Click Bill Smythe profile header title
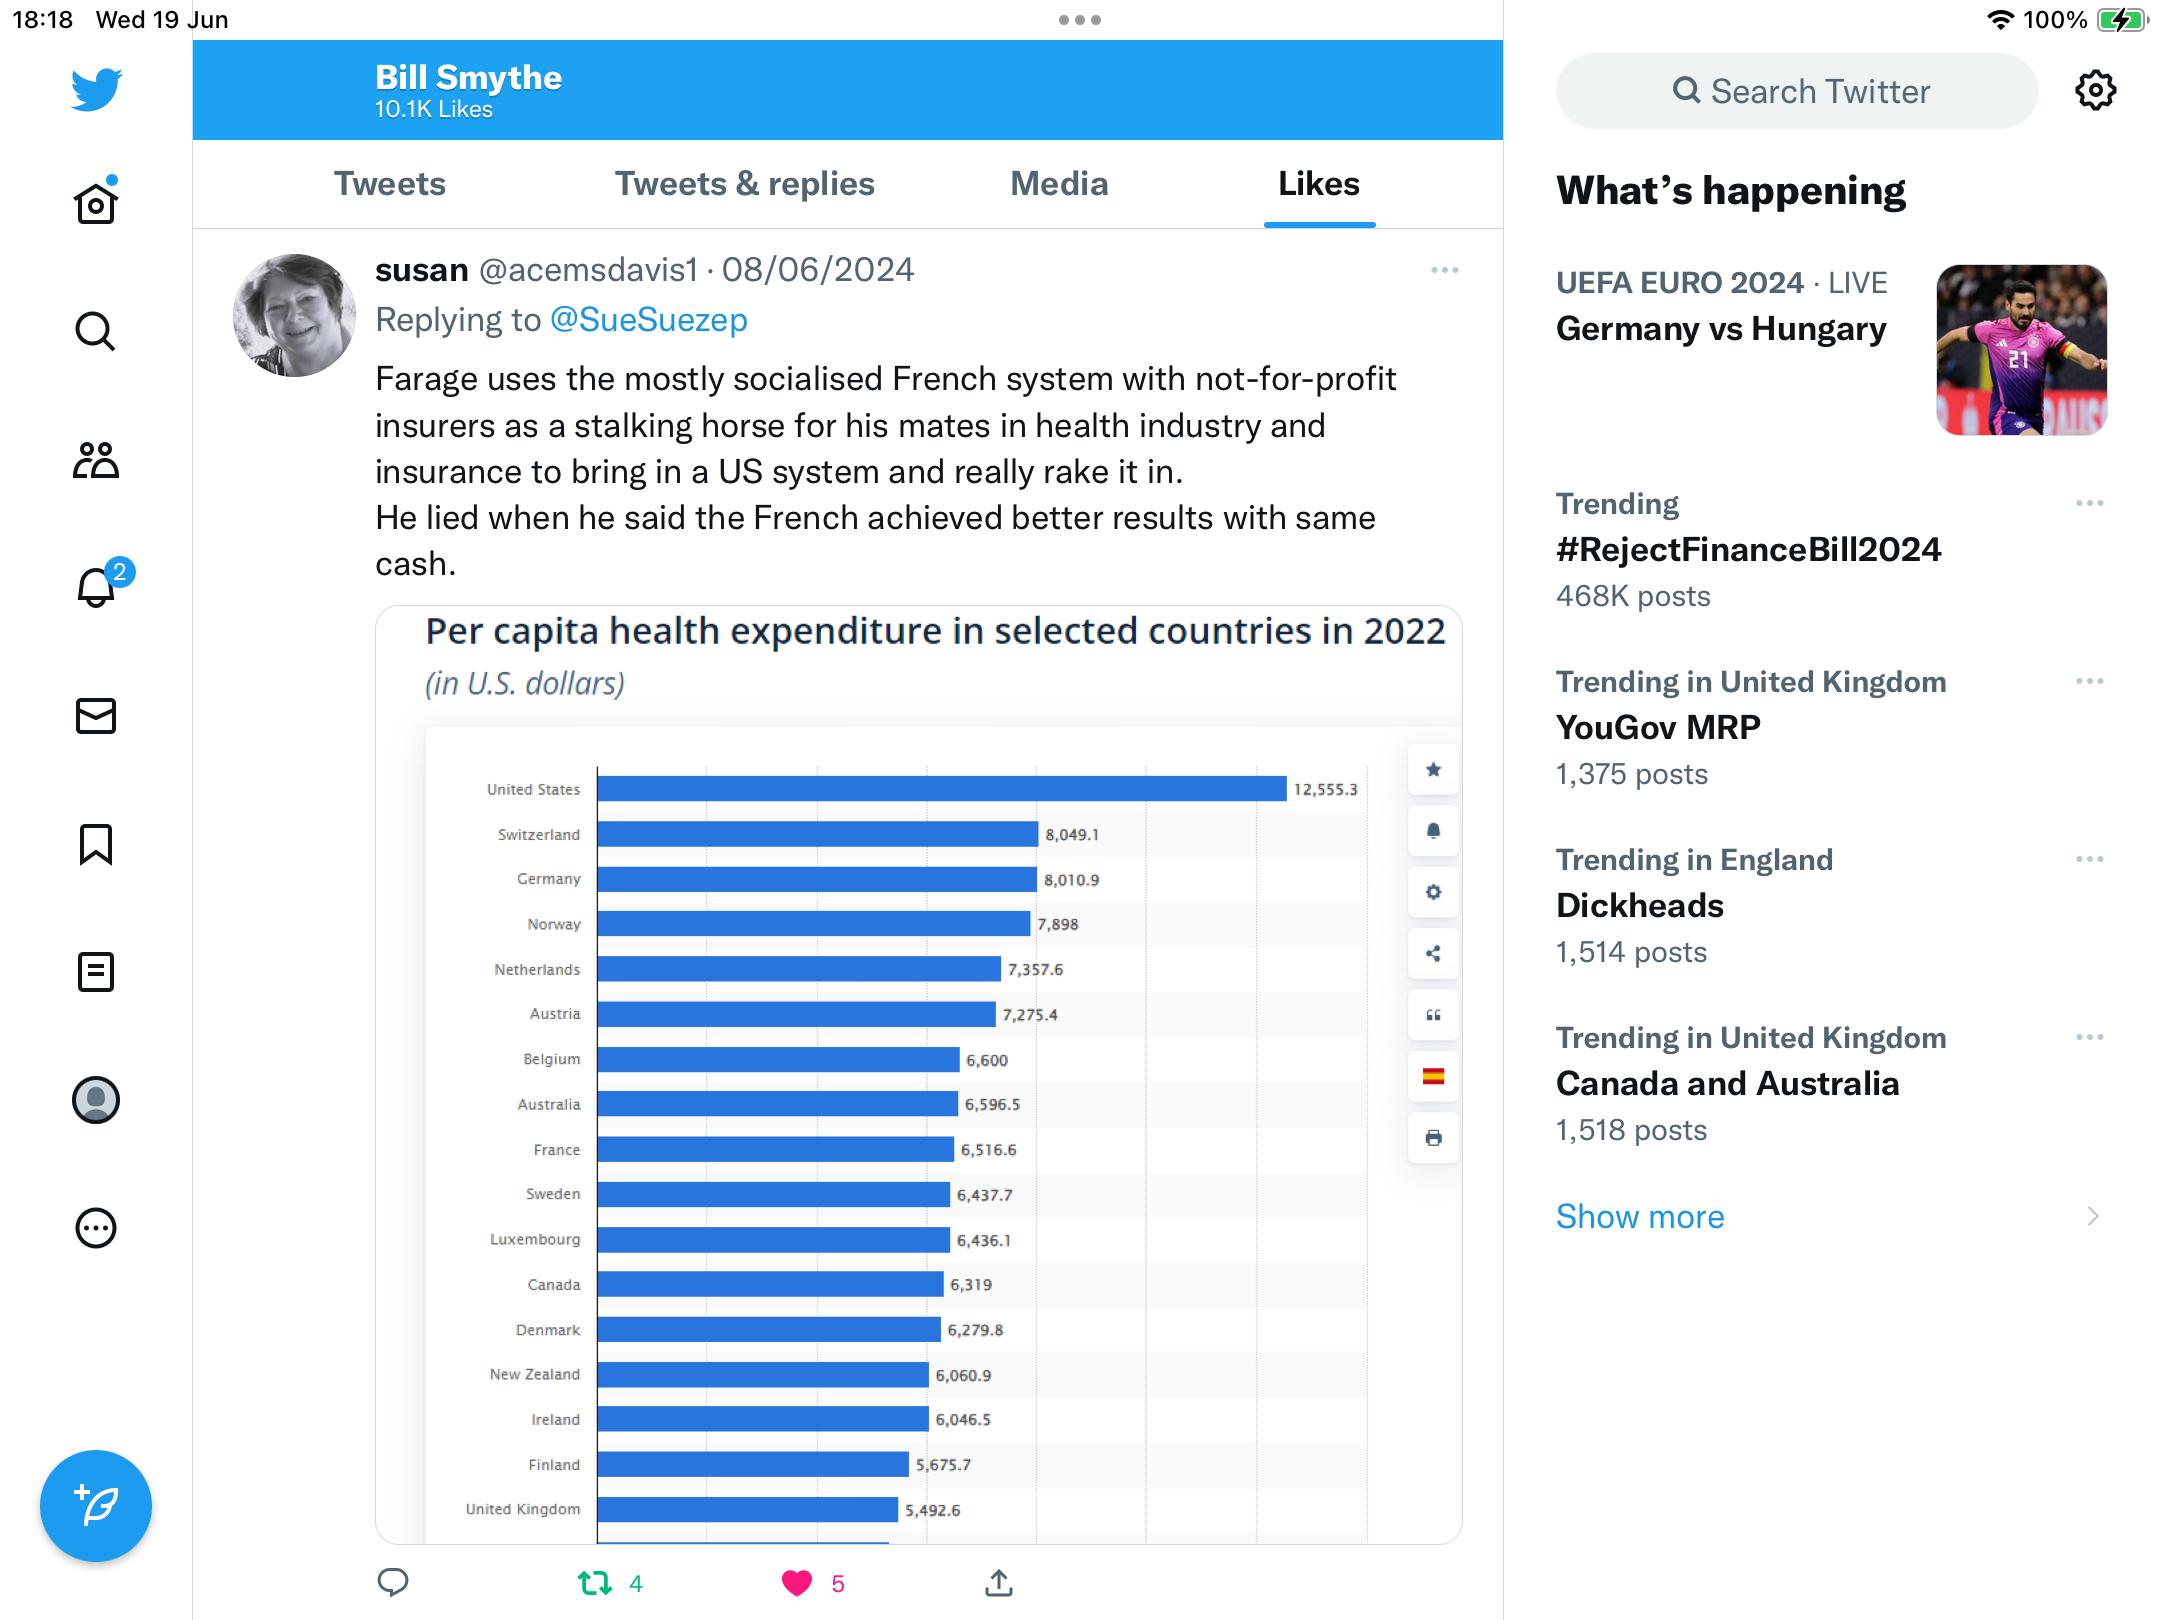This screenshot has width=2160, height=1620. (468, 77)
